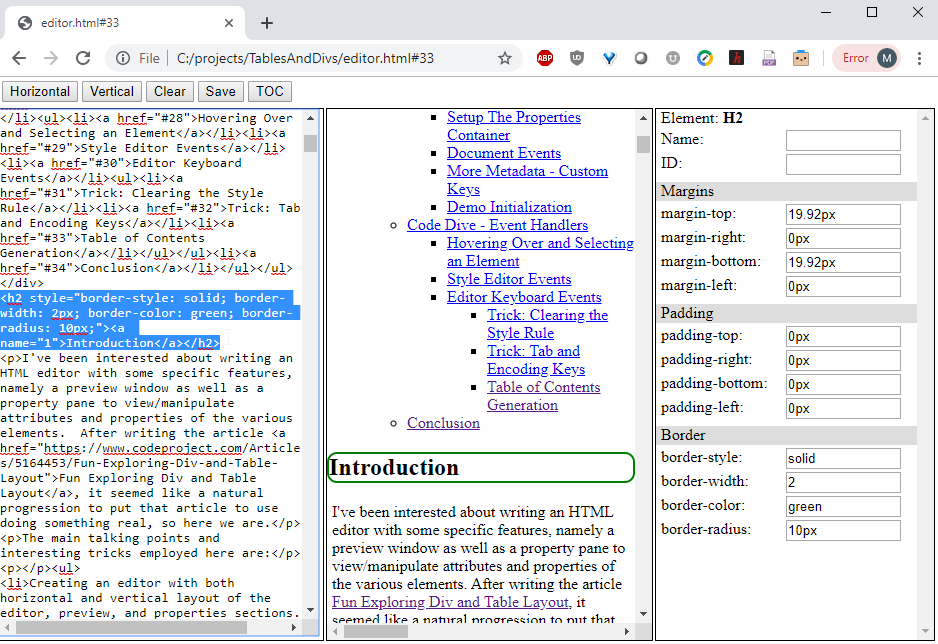The image size is (938, 644).
Task: Open Hovering Over and Selecting an Element link
Action: (x=540, y=252)
